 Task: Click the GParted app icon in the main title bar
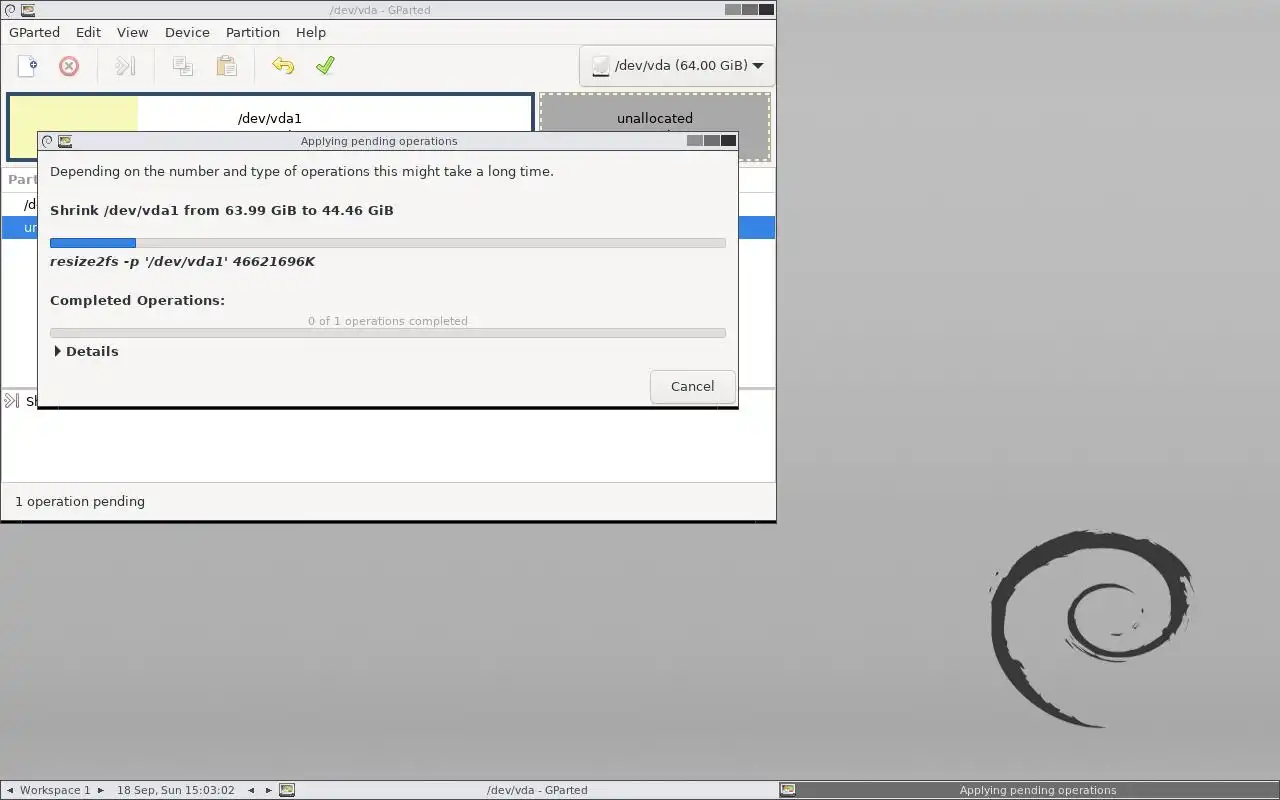27,10
